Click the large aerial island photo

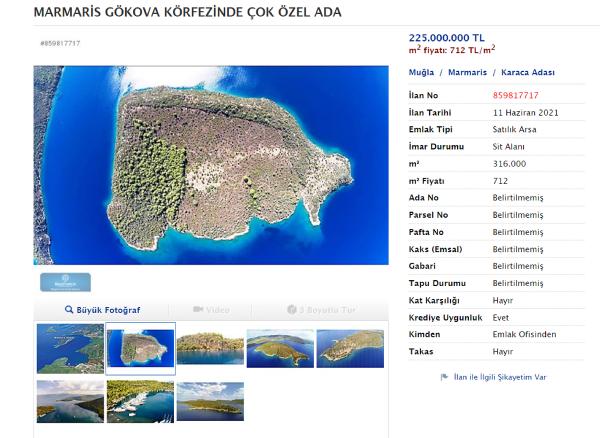coord(211,165)
